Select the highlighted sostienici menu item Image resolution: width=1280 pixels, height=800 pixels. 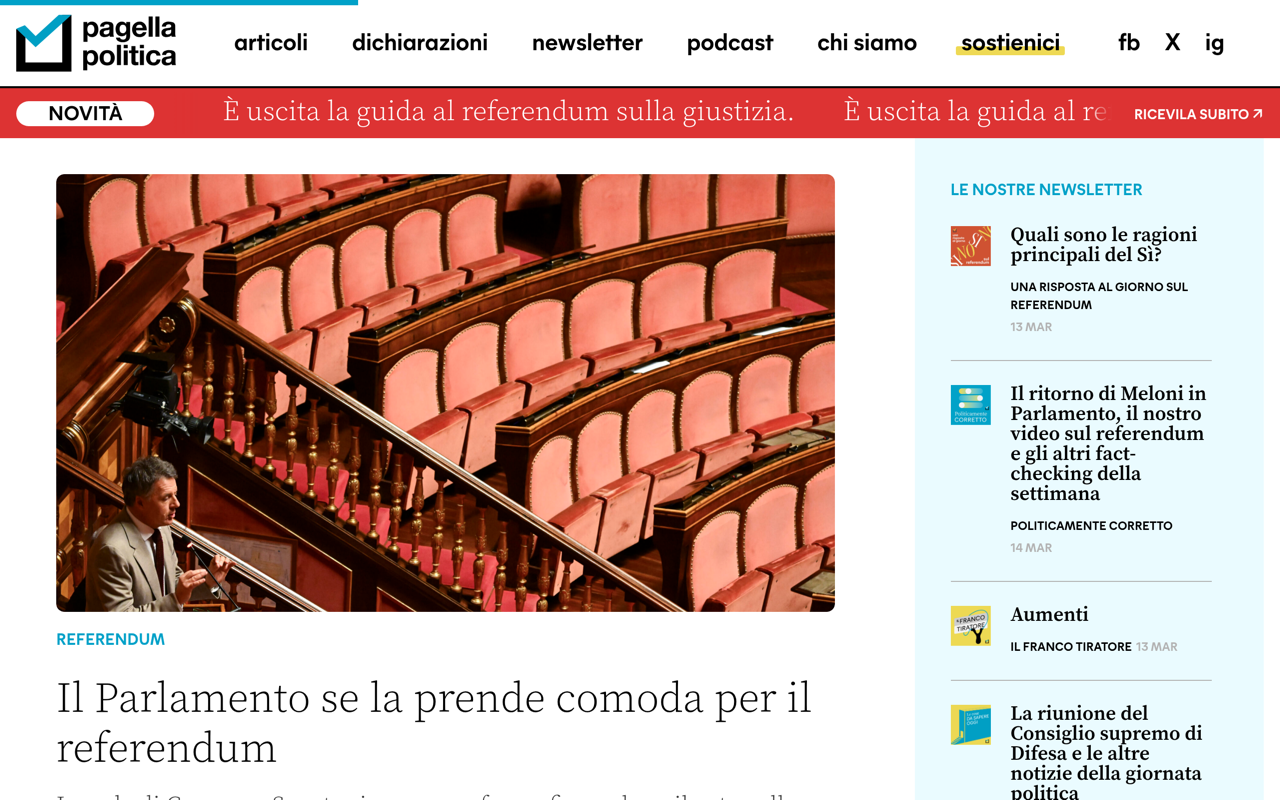[x=1010, y=43]
